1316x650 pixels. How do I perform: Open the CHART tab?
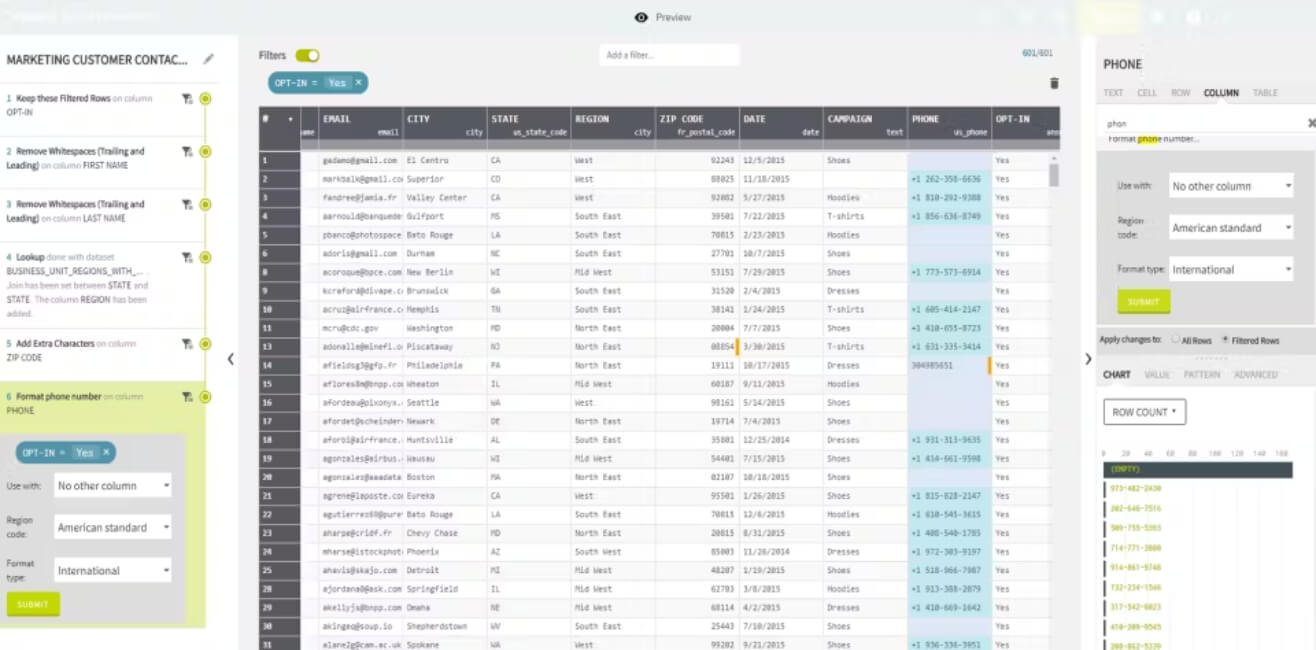(x=1116, y=375)
